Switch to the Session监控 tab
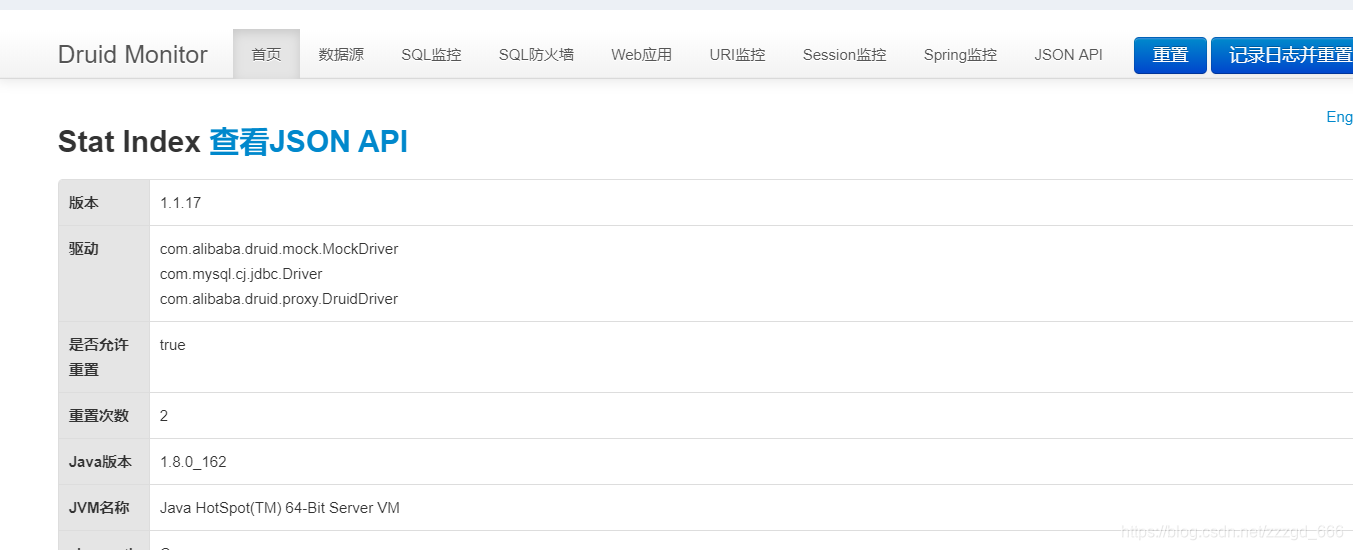The width and height of the screenshot is (1353, 550). tap(844, 54)
